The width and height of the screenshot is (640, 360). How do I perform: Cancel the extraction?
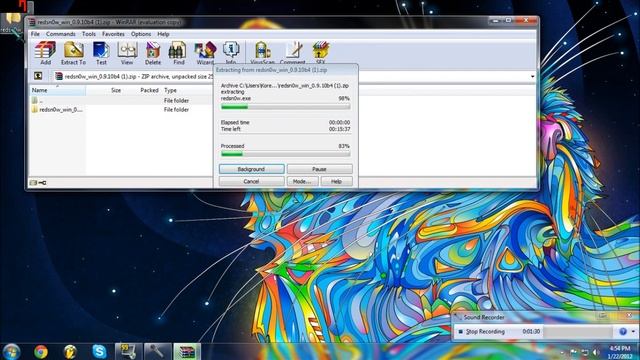click(x=251, y=181)
